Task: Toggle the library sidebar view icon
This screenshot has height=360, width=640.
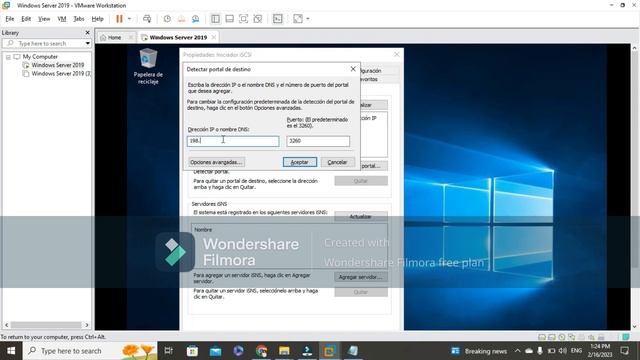Action: pos(215,19)
